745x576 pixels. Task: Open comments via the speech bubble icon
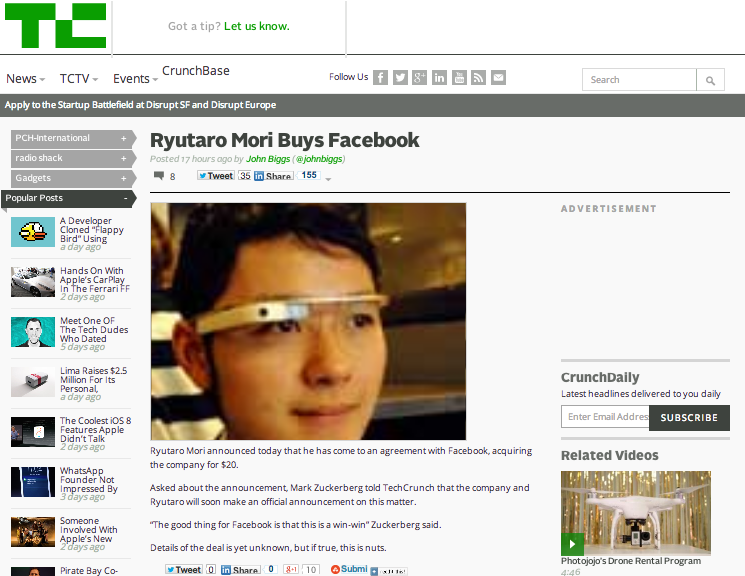(159, 176)
